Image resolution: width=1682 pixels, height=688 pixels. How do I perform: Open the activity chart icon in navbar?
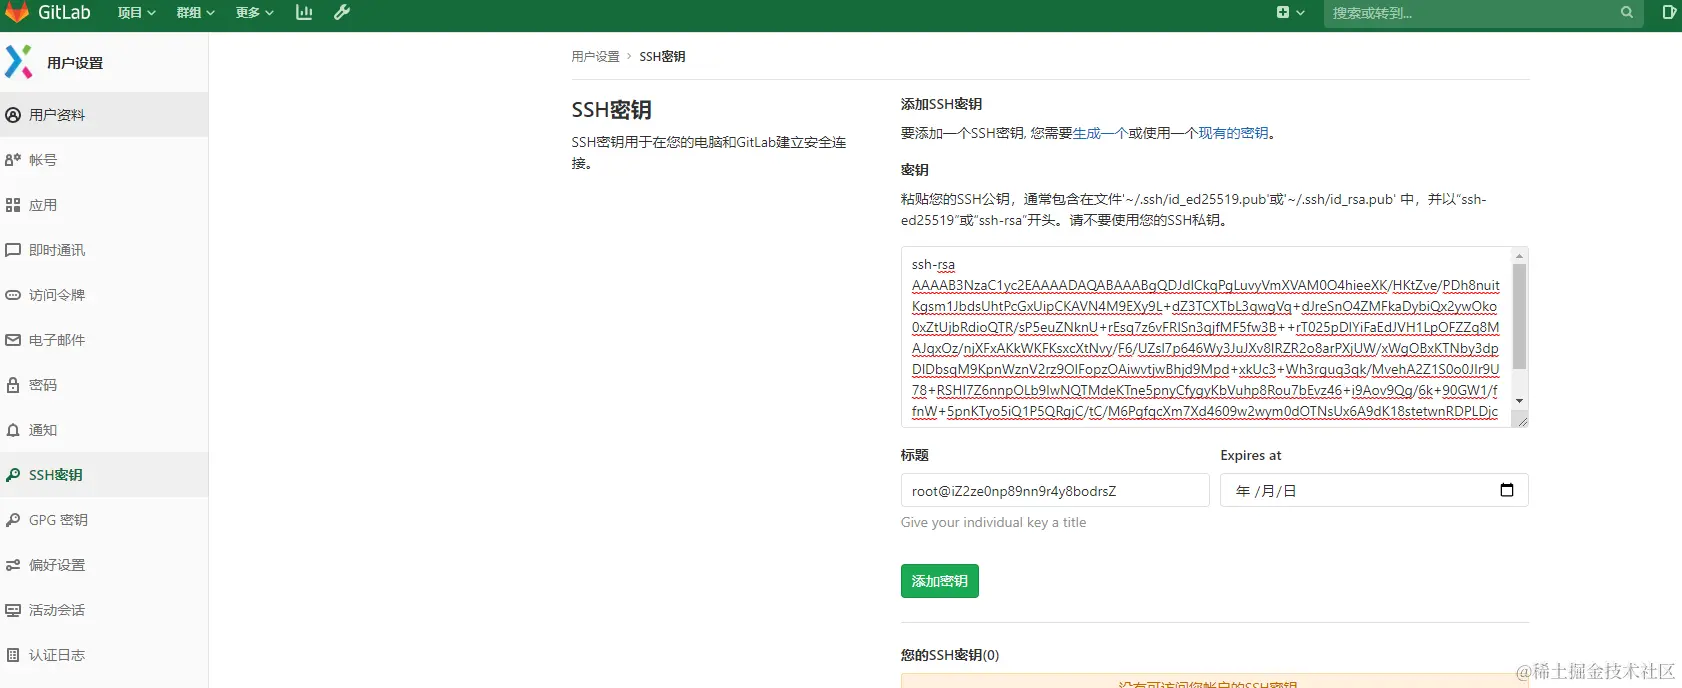pos(304,13)
